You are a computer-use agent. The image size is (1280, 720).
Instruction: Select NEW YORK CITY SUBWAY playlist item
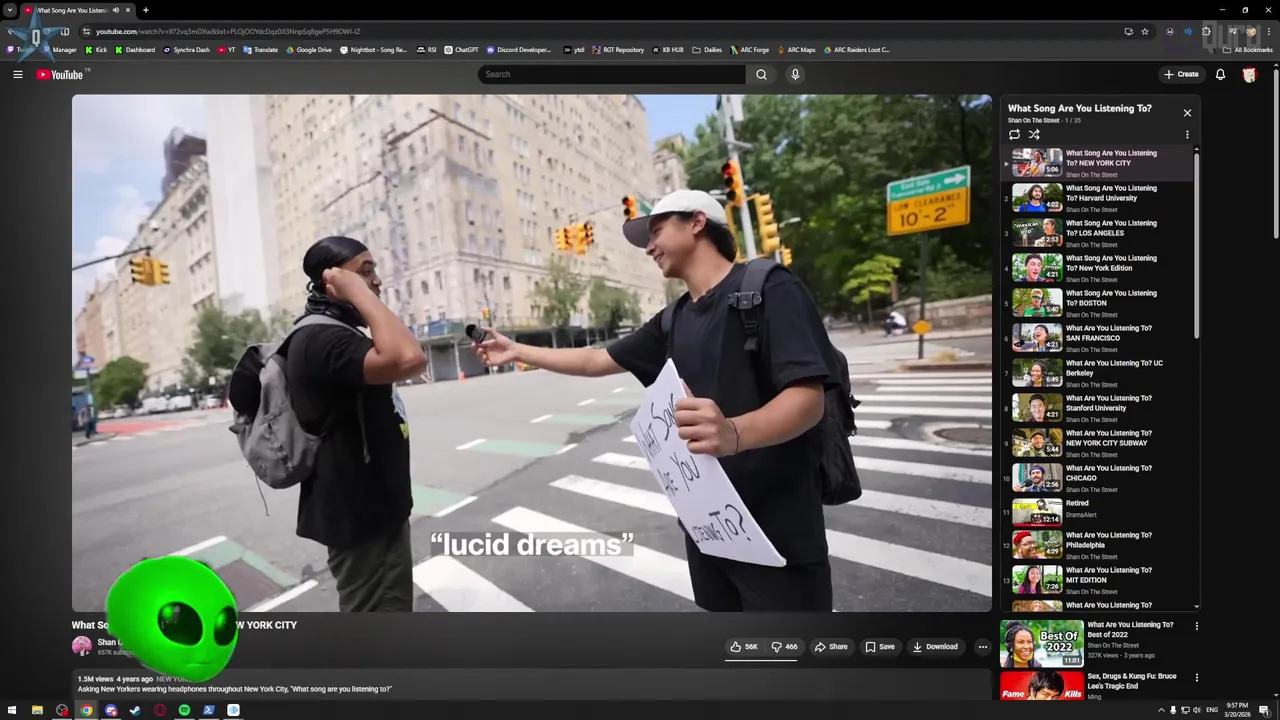[x=1097, y=443]
